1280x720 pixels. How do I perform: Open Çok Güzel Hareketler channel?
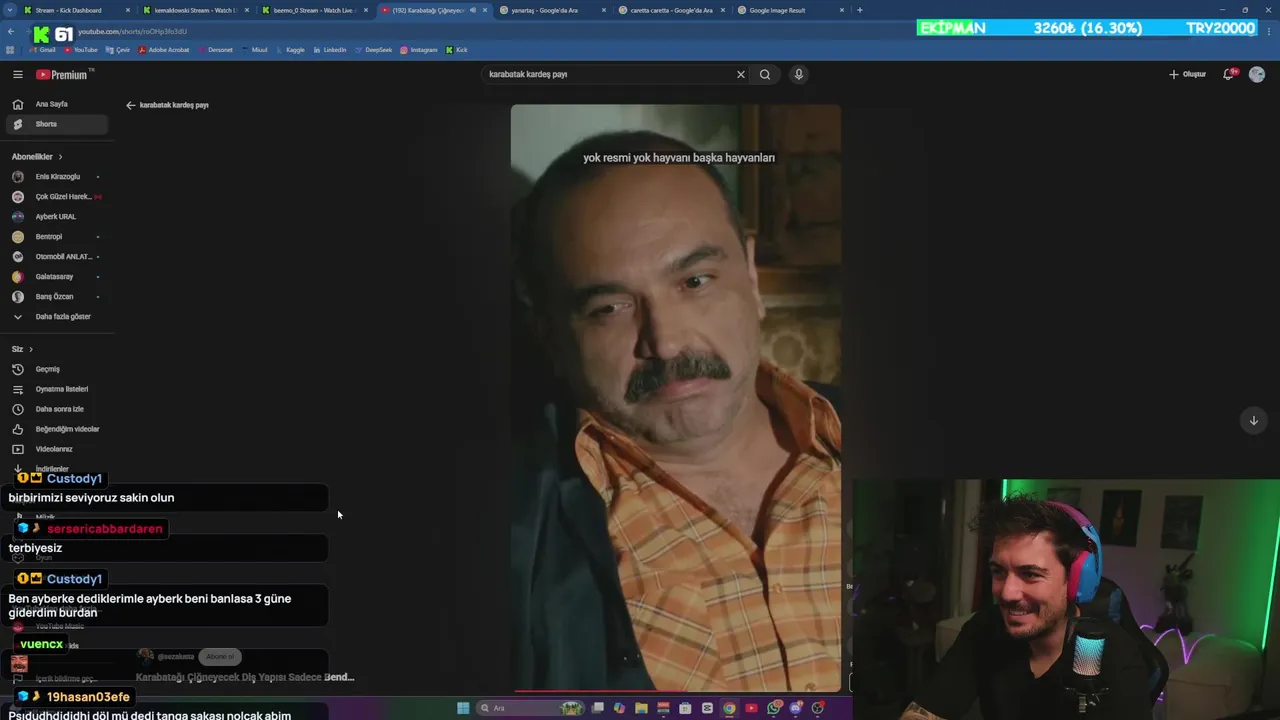click(56, 197)
